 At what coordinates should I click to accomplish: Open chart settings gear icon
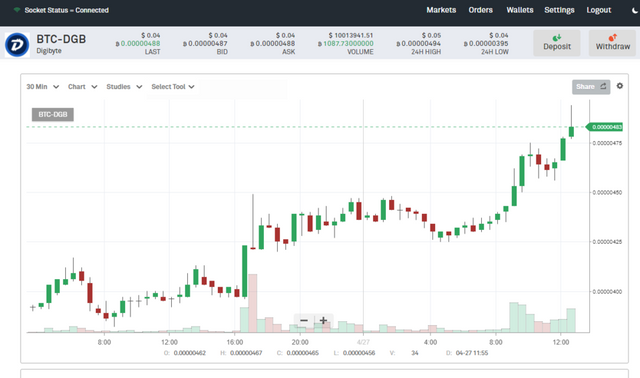(620, 86)
